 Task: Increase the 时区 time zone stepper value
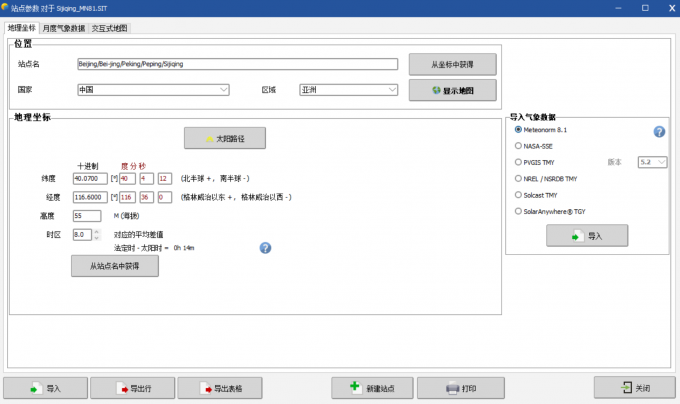[x=97, y=231]
